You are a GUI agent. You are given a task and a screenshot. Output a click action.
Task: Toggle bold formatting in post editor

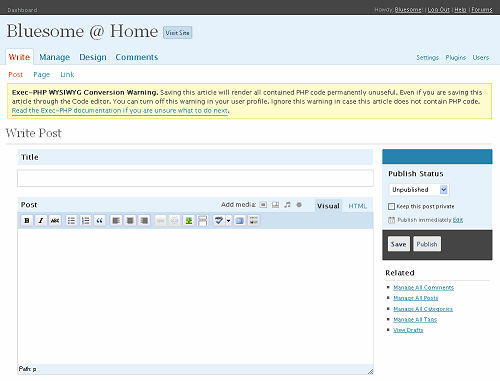pos(27,221)
